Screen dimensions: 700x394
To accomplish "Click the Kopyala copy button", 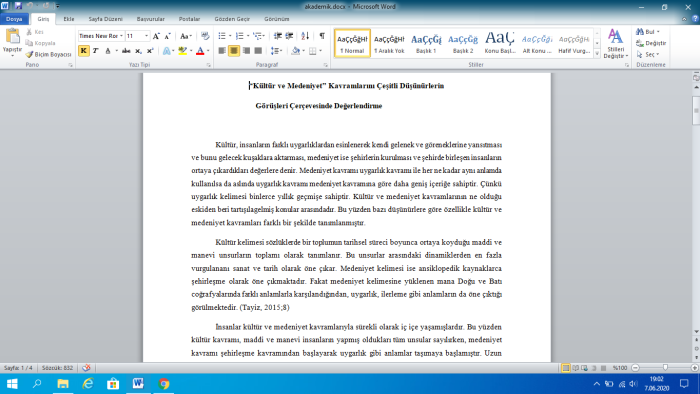I will (x=41, y=43).
